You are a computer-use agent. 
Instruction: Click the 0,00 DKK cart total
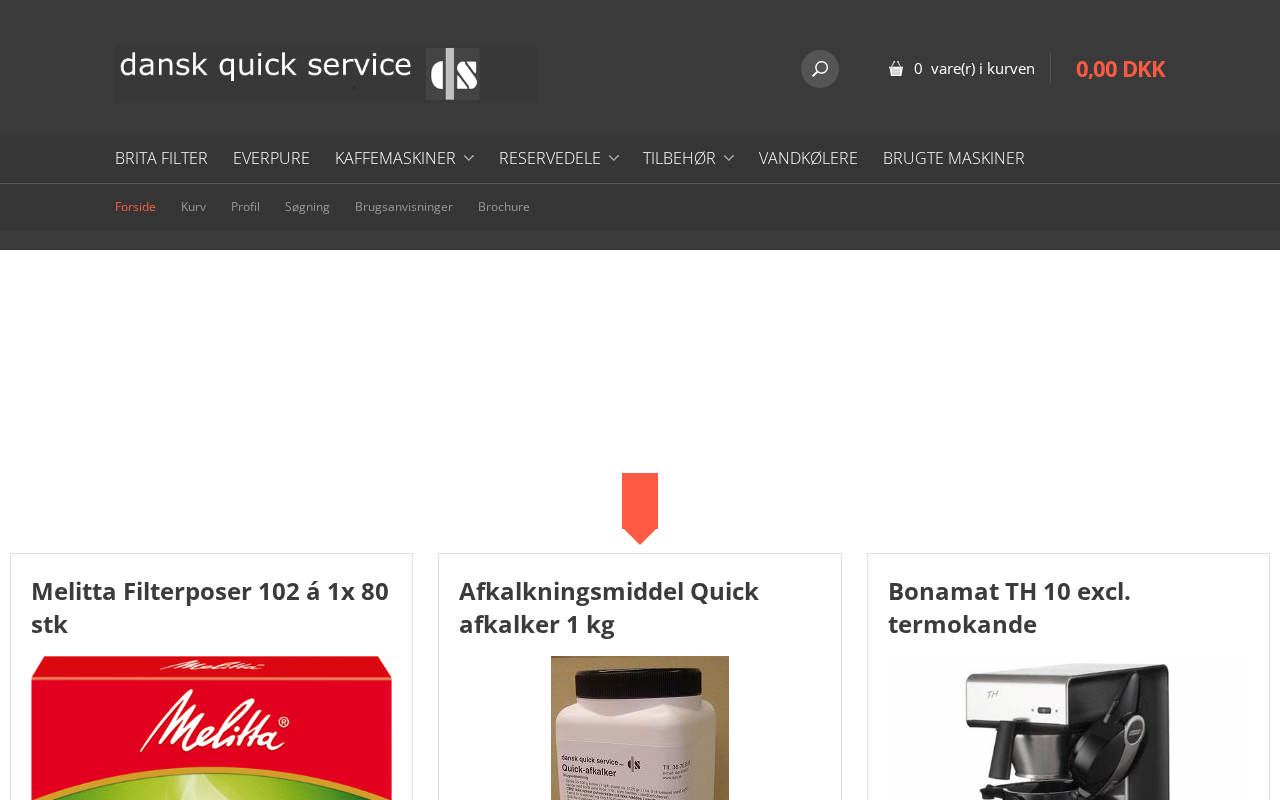click(1120, 69)
